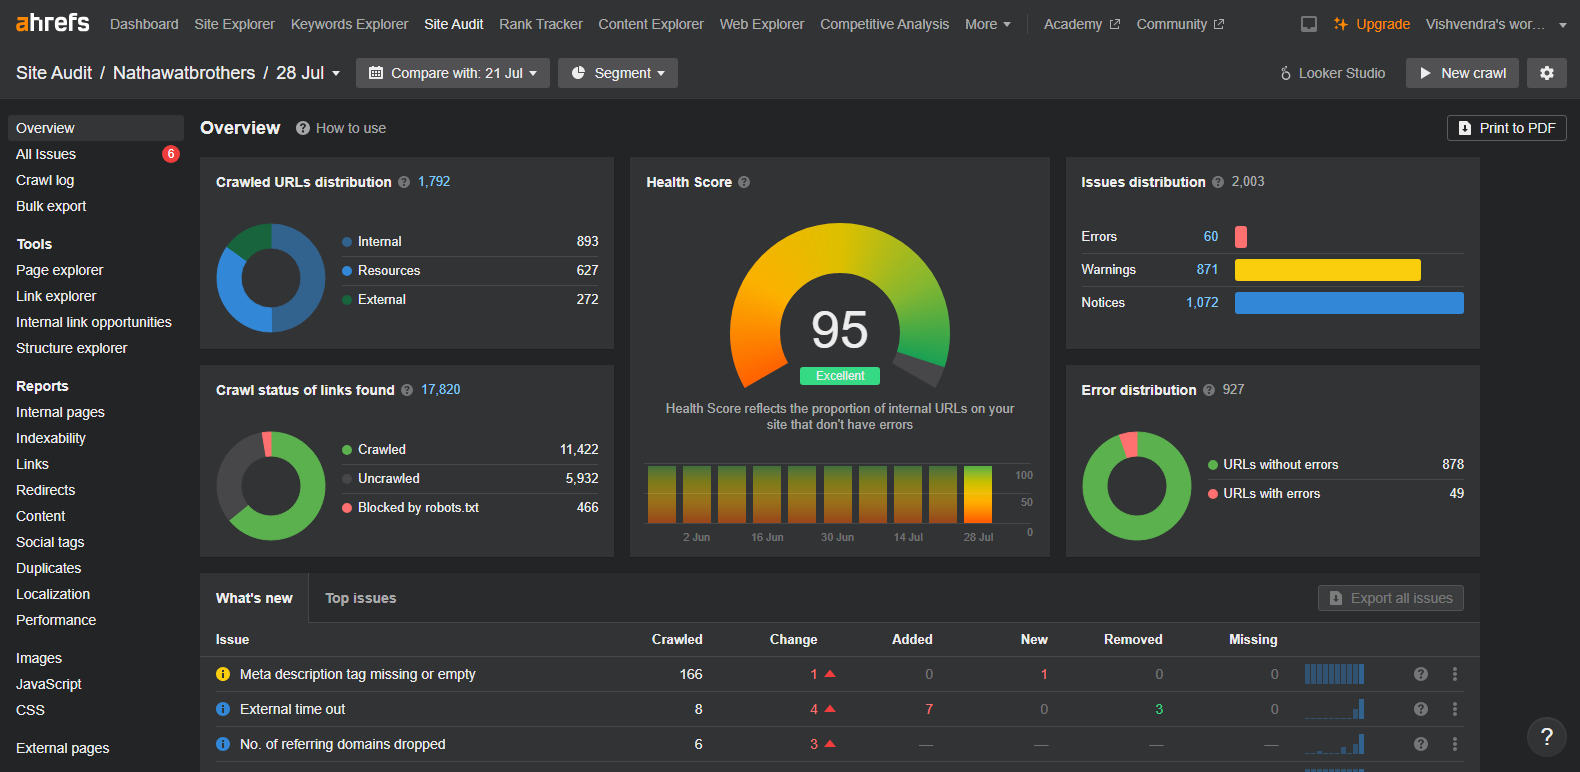The height and width of the screenshot is (772, 1580).
Task: Open Academy external link
Action: coord(1082,24)
